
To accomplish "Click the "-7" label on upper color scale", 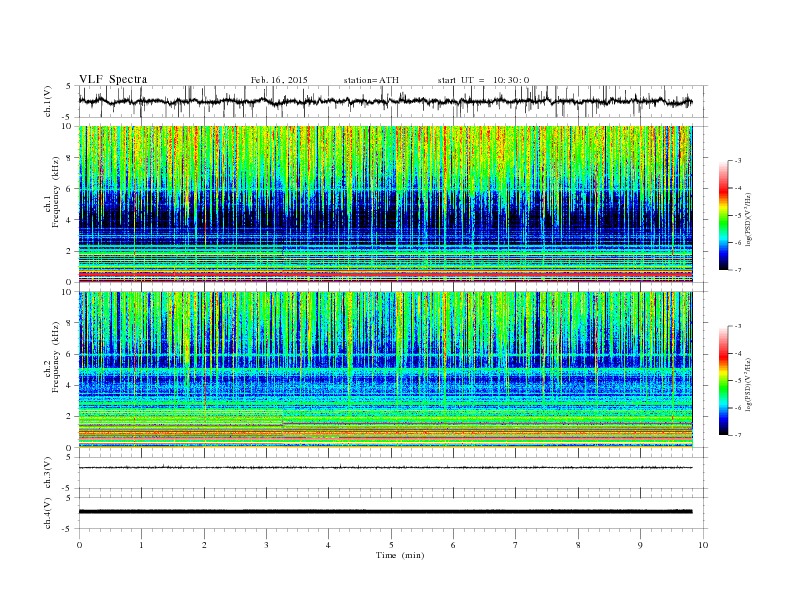I will [738, 270].
